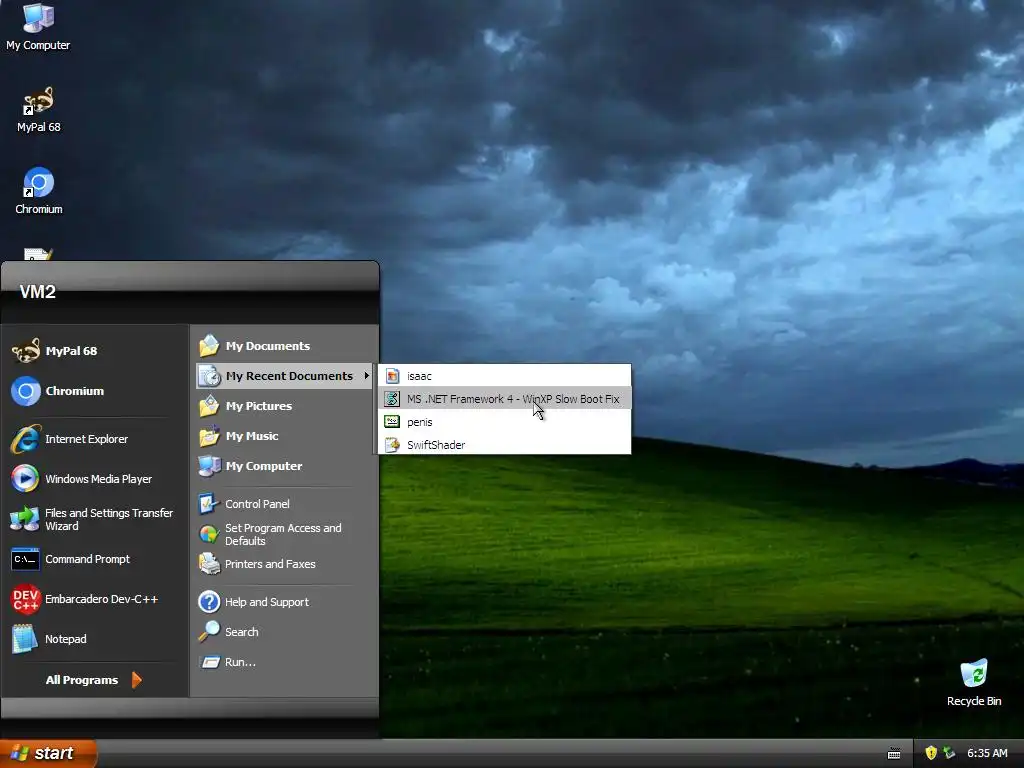Click the My Music folder icon
This screenshot has height=768, width=1024.
click(x=209, y=436)
